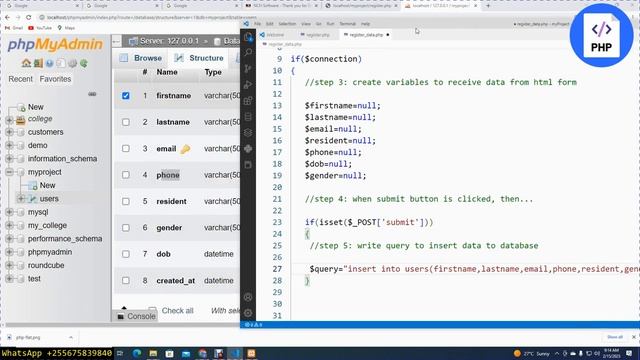Expand the demo database node
This screenshot has height=360, width=640.
click(x=9, y=145)
